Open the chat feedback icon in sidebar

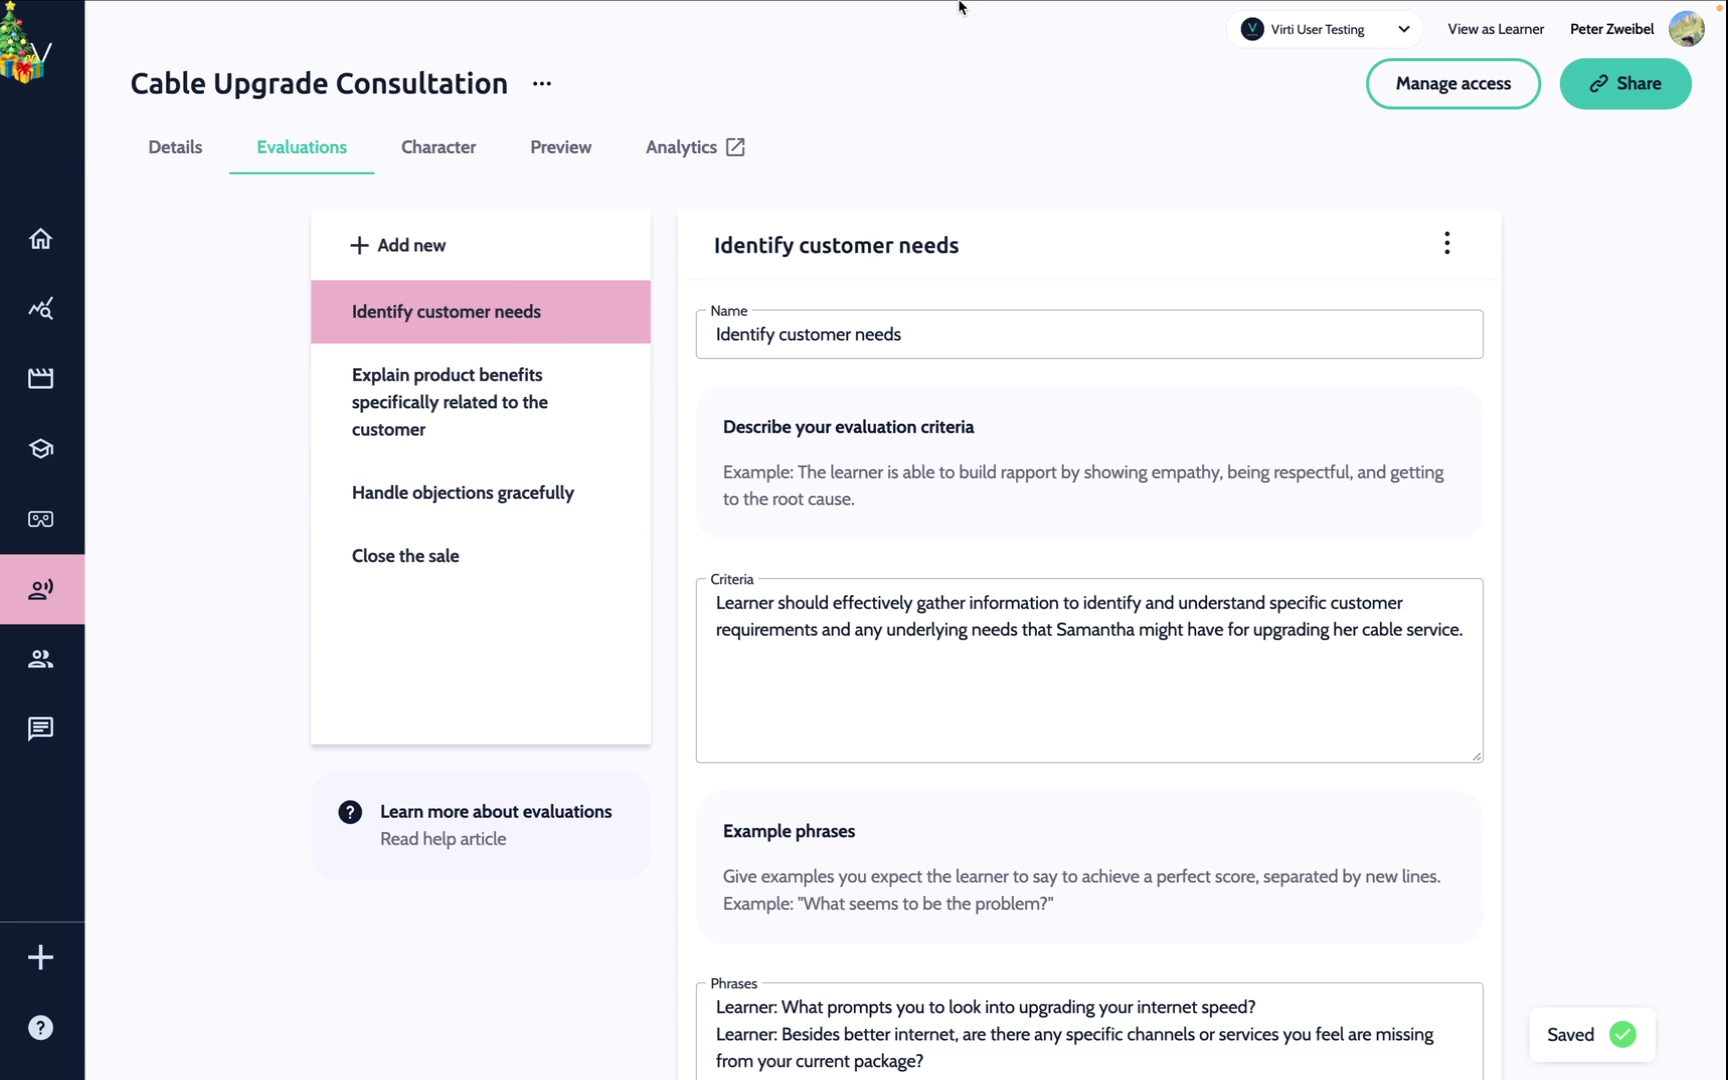41,729
